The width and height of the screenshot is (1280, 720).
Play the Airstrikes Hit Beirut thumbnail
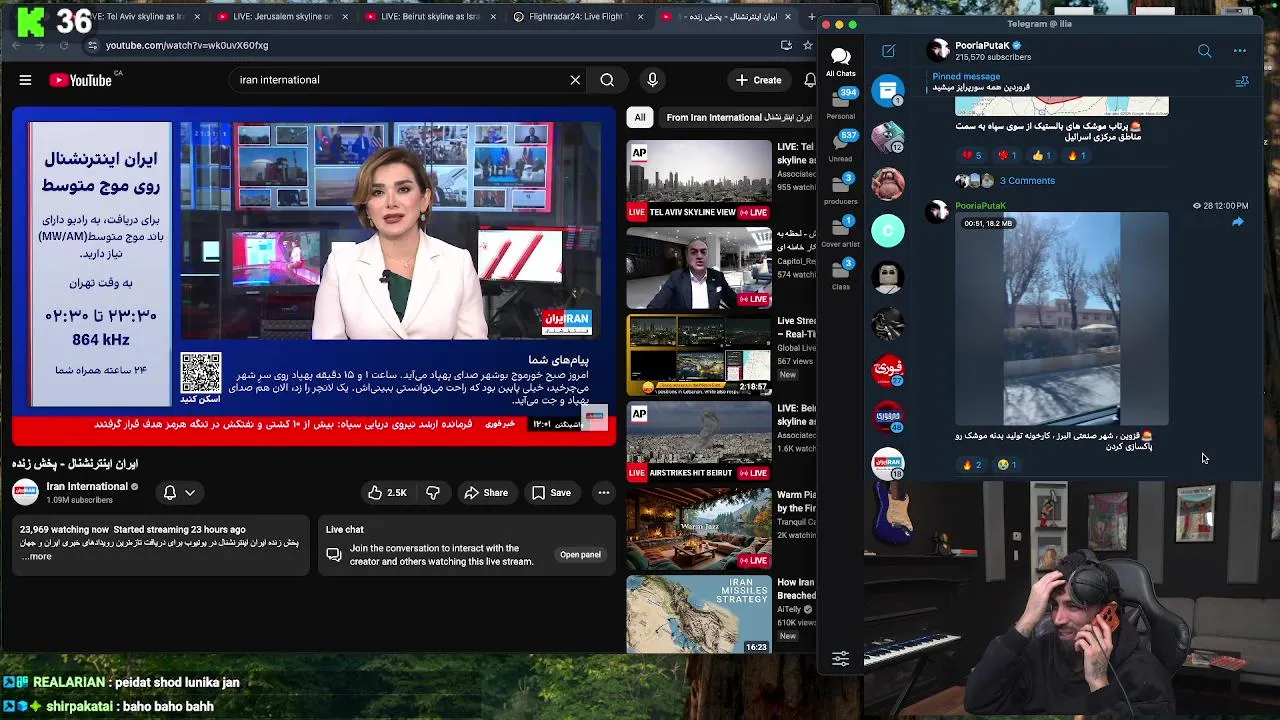click(x=699, y=441)
